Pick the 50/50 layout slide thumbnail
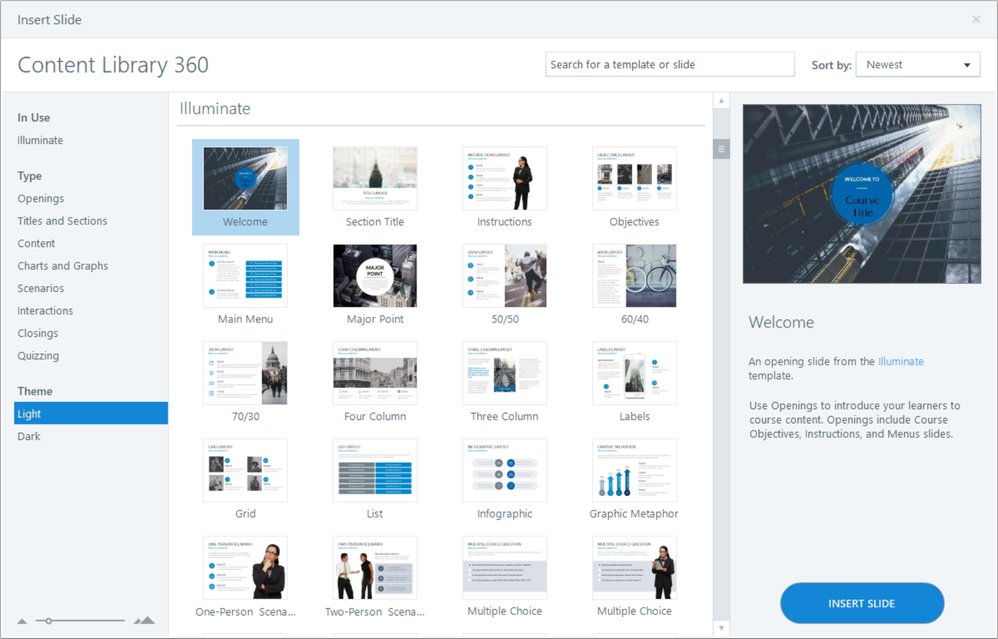Image resolution: width=998 pixels, height=639 pixels. pos(505,276)
